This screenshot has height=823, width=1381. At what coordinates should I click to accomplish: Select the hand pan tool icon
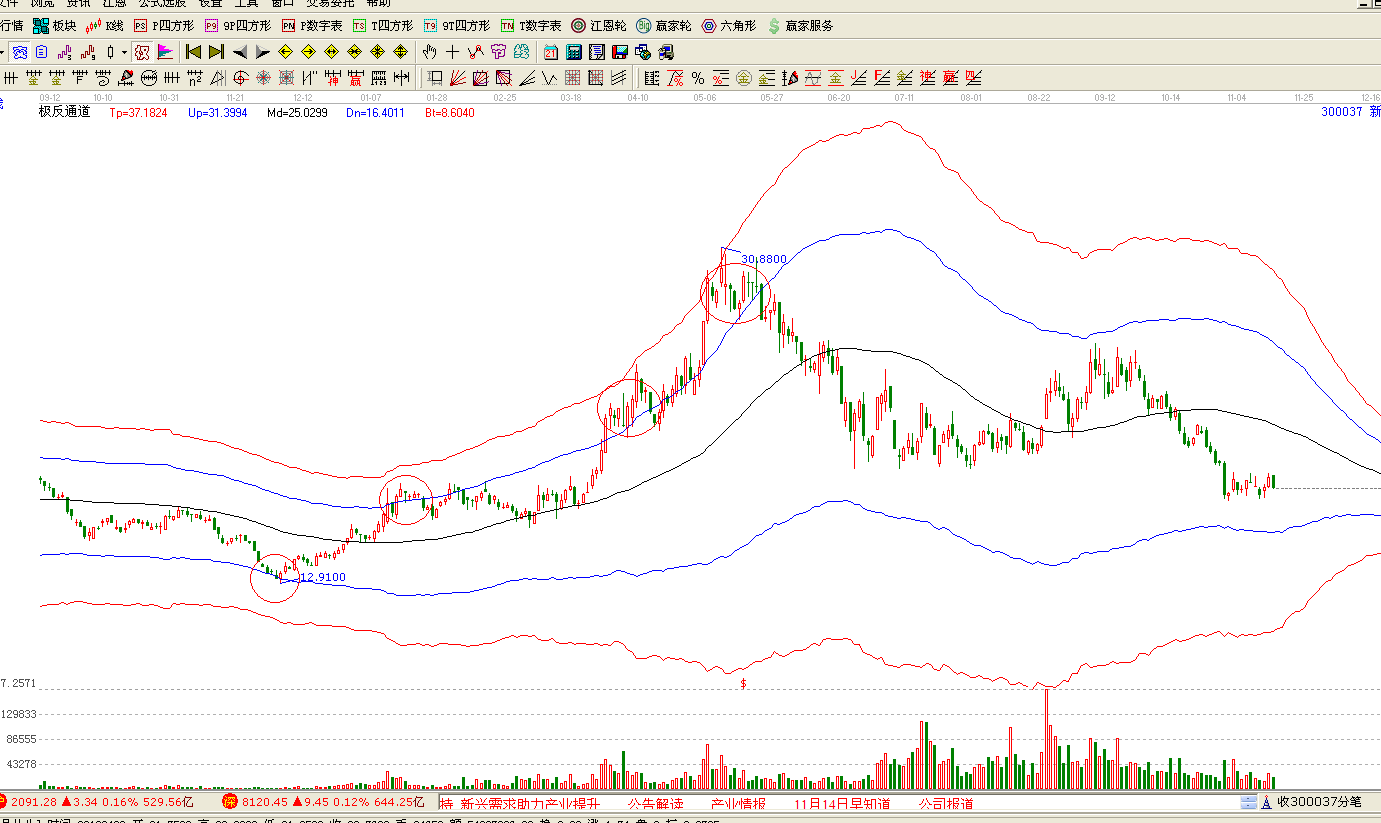430,52
